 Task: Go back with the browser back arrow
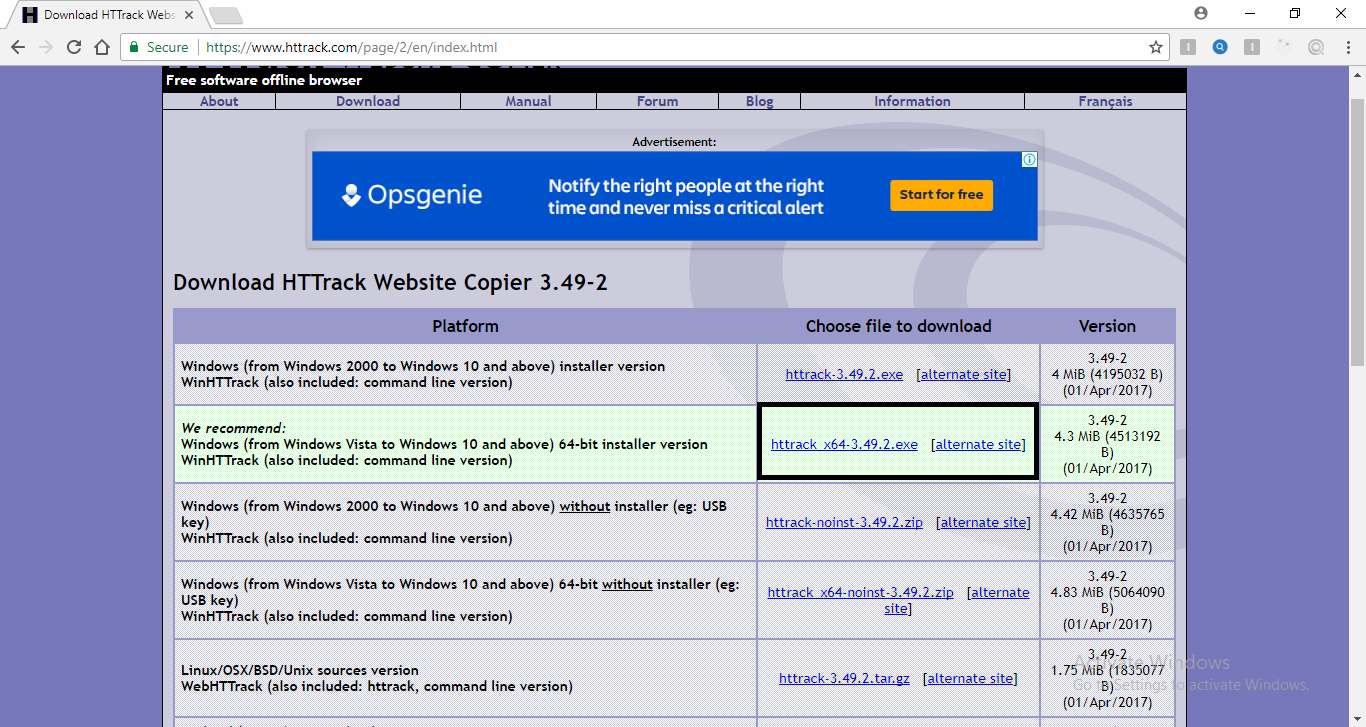[x=18, y=47]
